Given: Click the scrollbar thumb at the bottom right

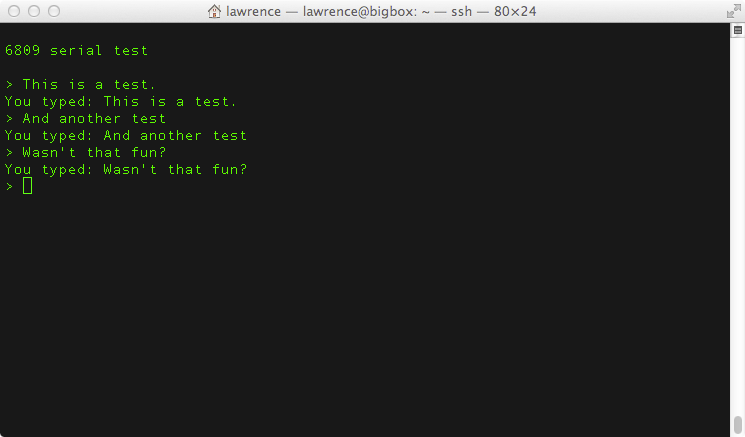Looking at the screenshot, I should [x=737, y=425].
